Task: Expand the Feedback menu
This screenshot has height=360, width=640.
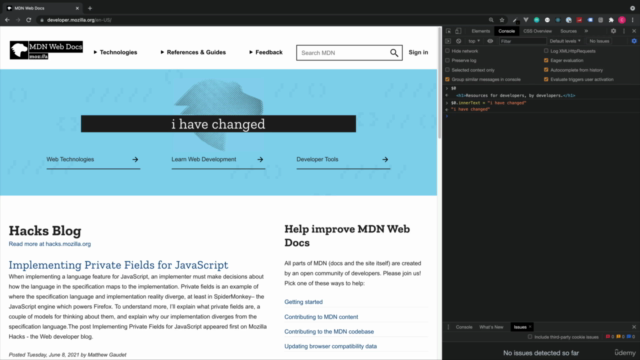Action: pos(266,52)
